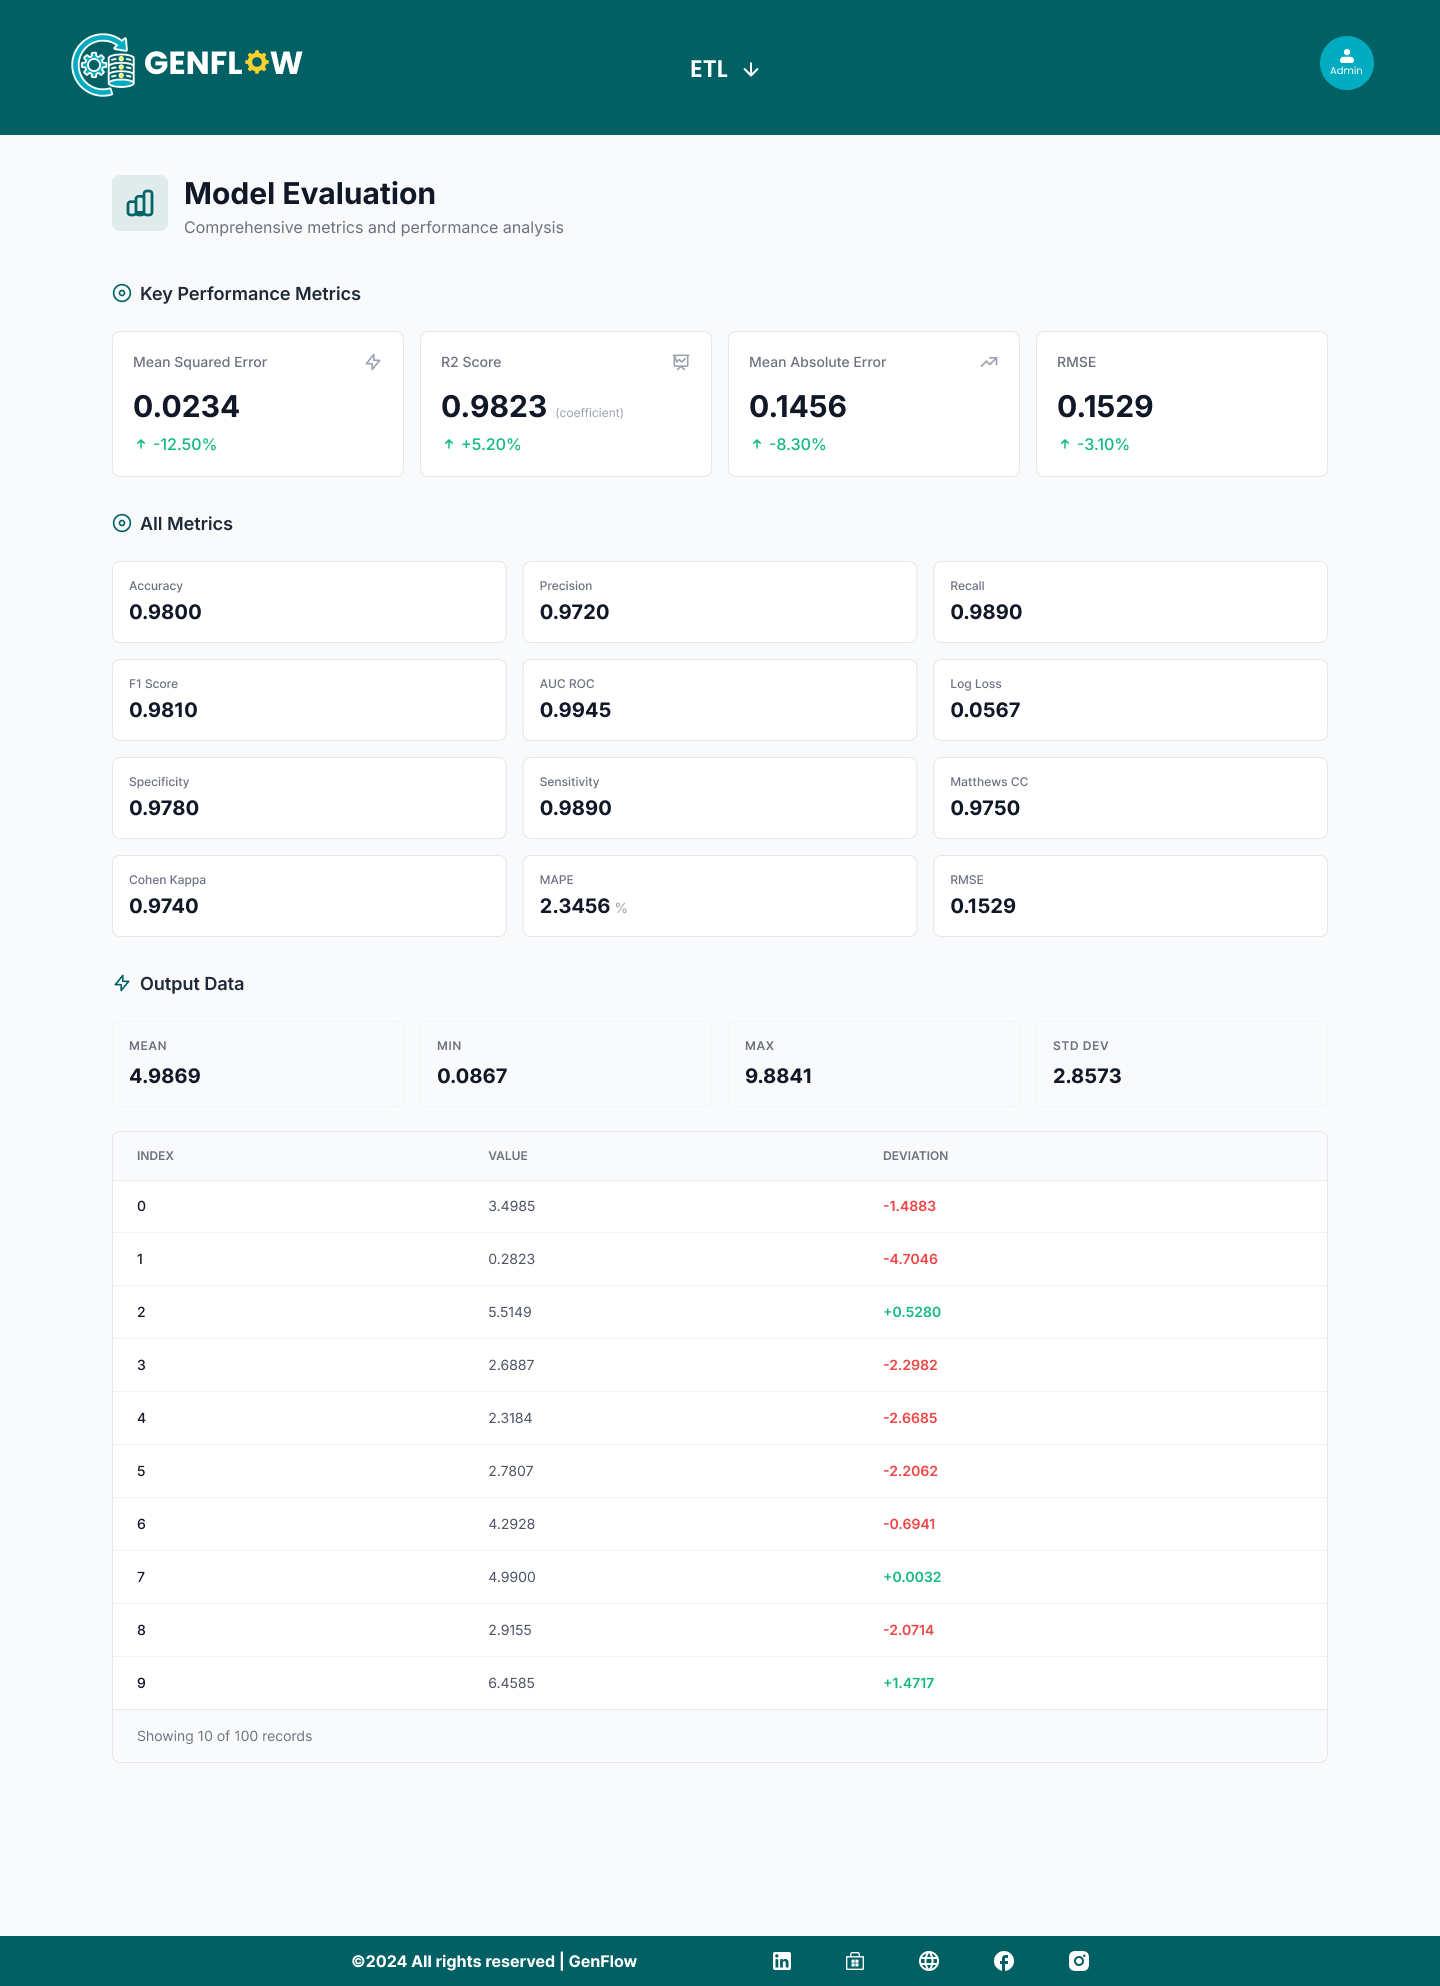Open the Instagram icon in the footer
The width and height of the screenshot is (1440, 1986).
[x=1079, y=1961]
